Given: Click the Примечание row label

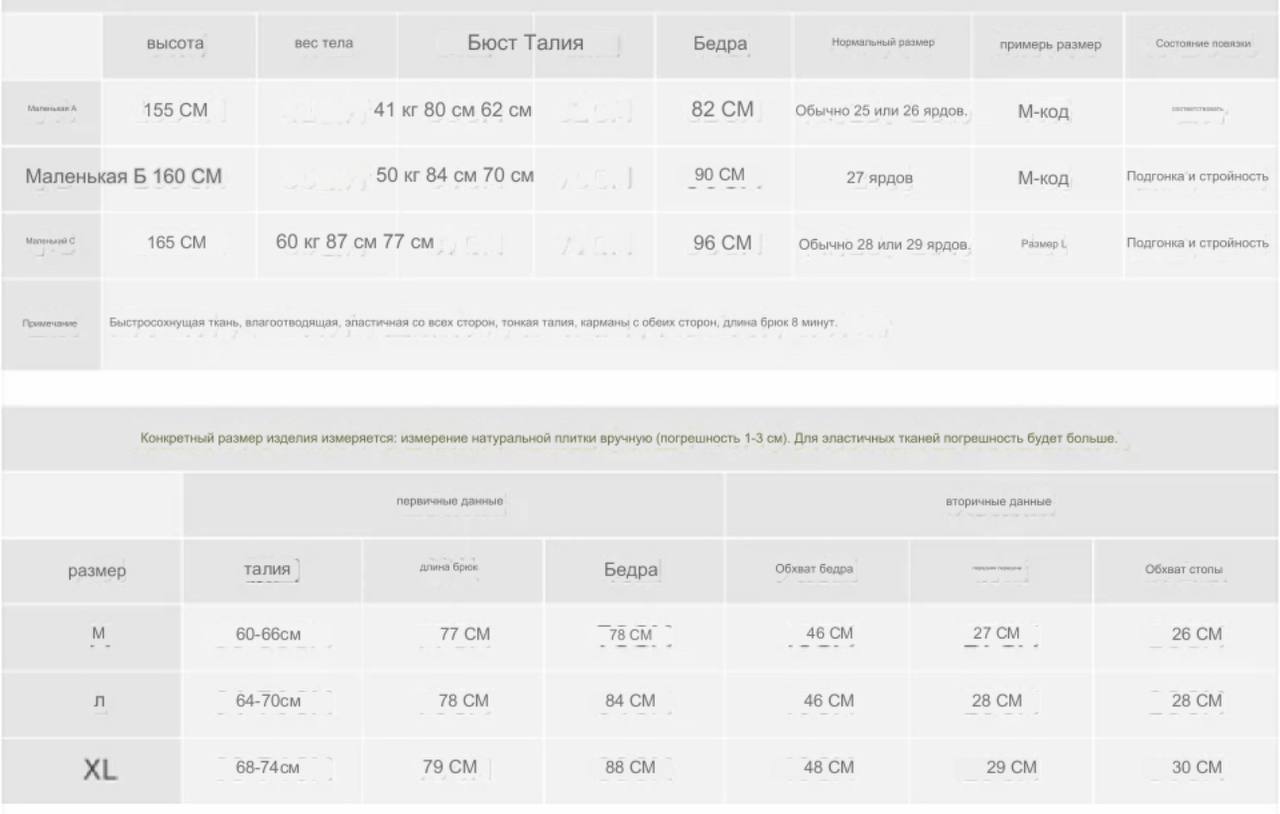Looking at the screenshot, I should pos(50,323).
